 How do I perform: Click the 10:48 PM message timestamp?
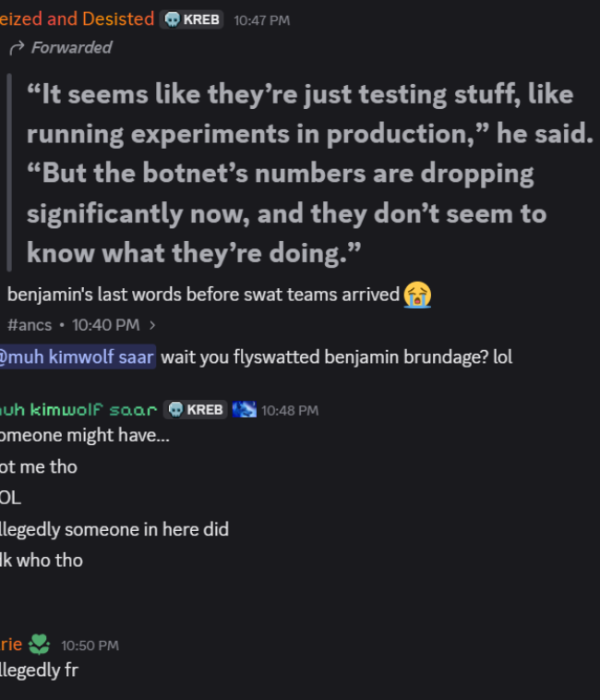coord(289,410)
